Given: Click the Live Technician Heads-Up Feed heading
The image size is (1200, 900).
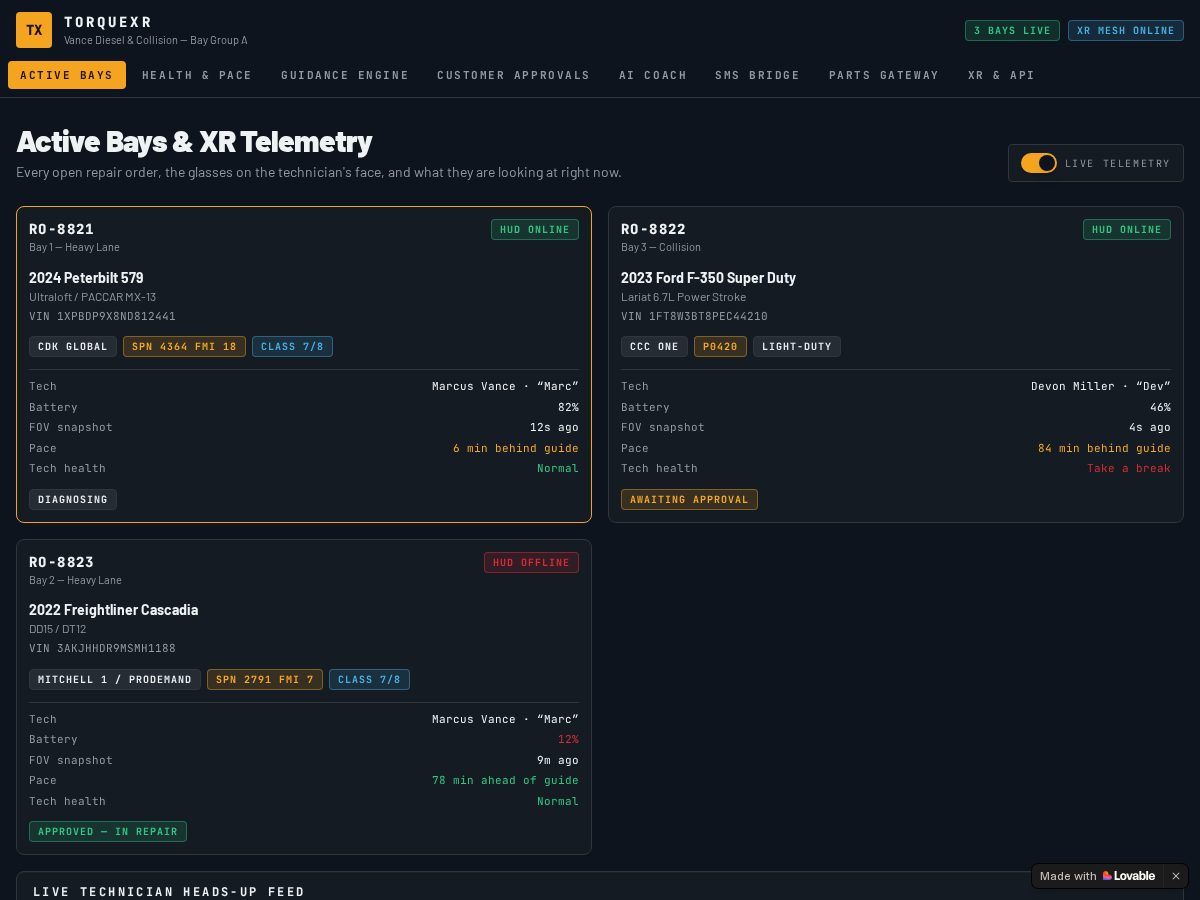Looking at the screenshot, I should point(169,892).
